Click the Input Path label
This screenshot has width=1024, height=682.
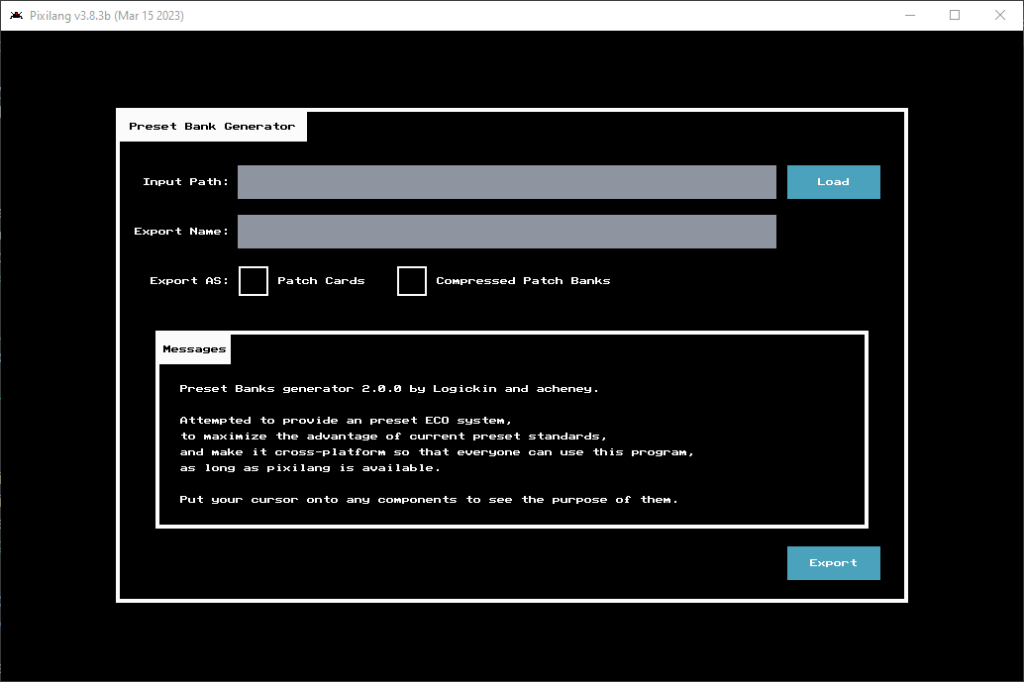pos(185,182)
